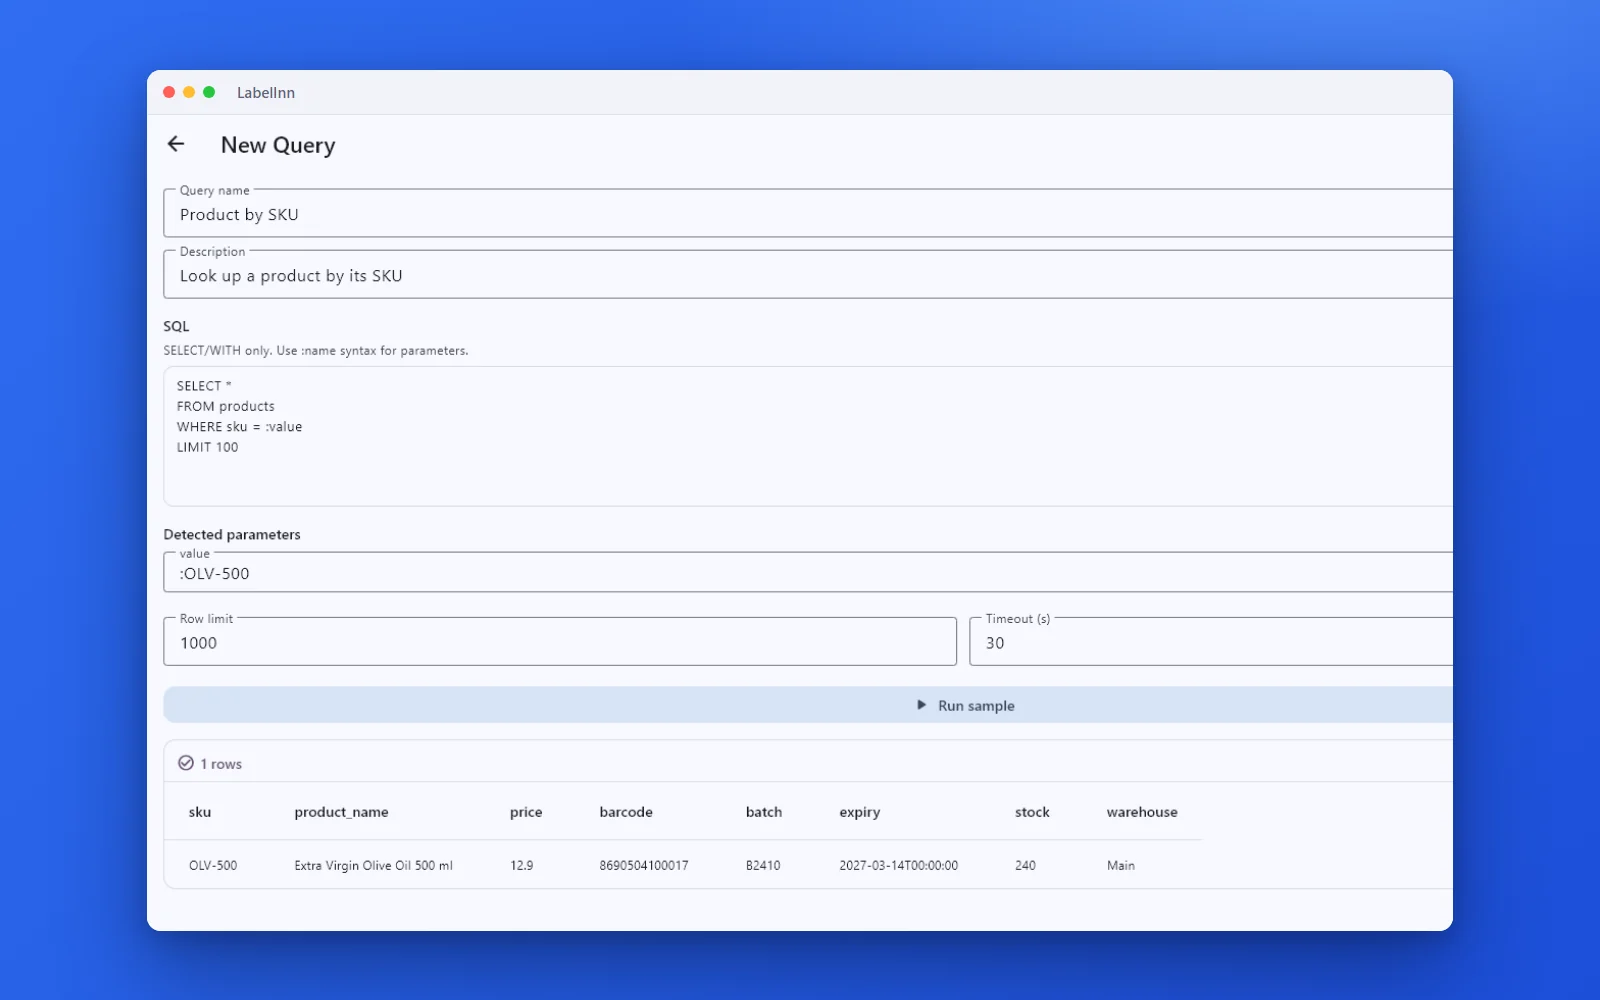Select the OLV-500 result cell
Screen dimensions: 1600x1000
[213, 865]
